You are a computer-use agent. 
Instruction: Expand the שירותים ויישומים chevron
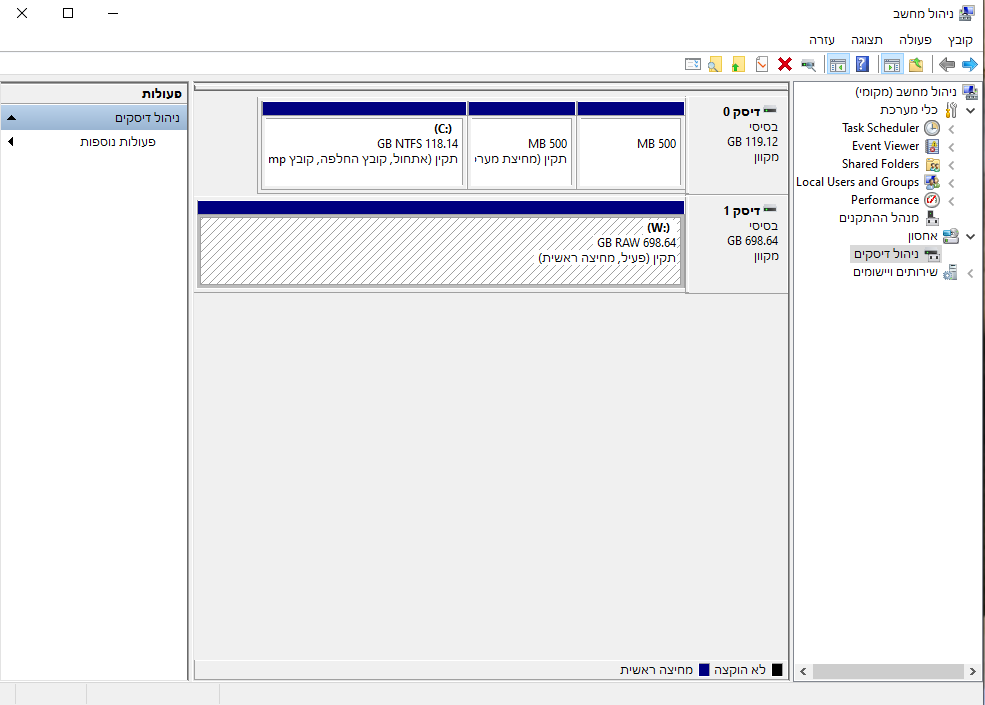click(971, 273)
